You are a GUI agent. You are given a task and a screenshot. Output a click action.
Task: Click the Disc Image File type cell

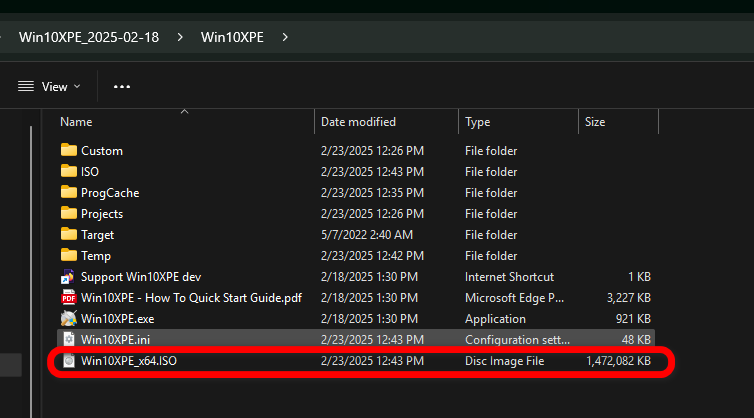tap(504, 361)
